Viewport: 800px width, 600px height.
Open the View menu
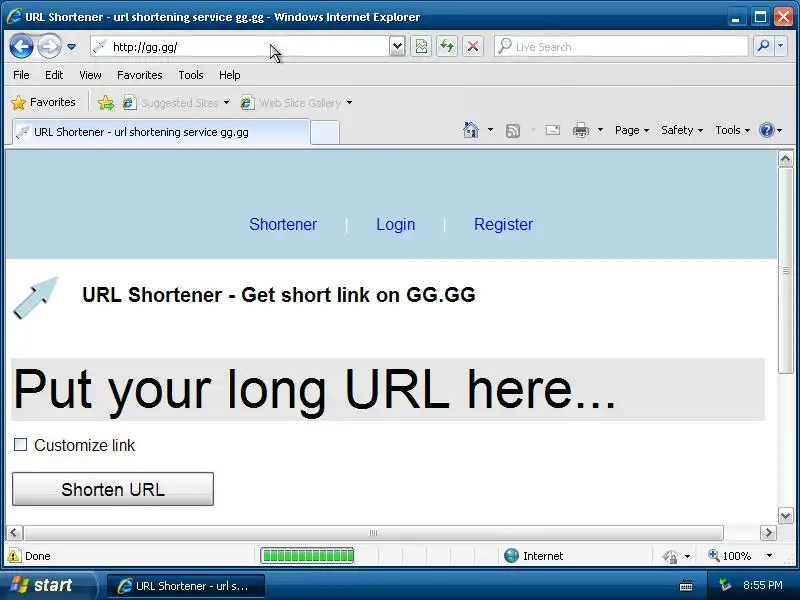tap(90, 75)
